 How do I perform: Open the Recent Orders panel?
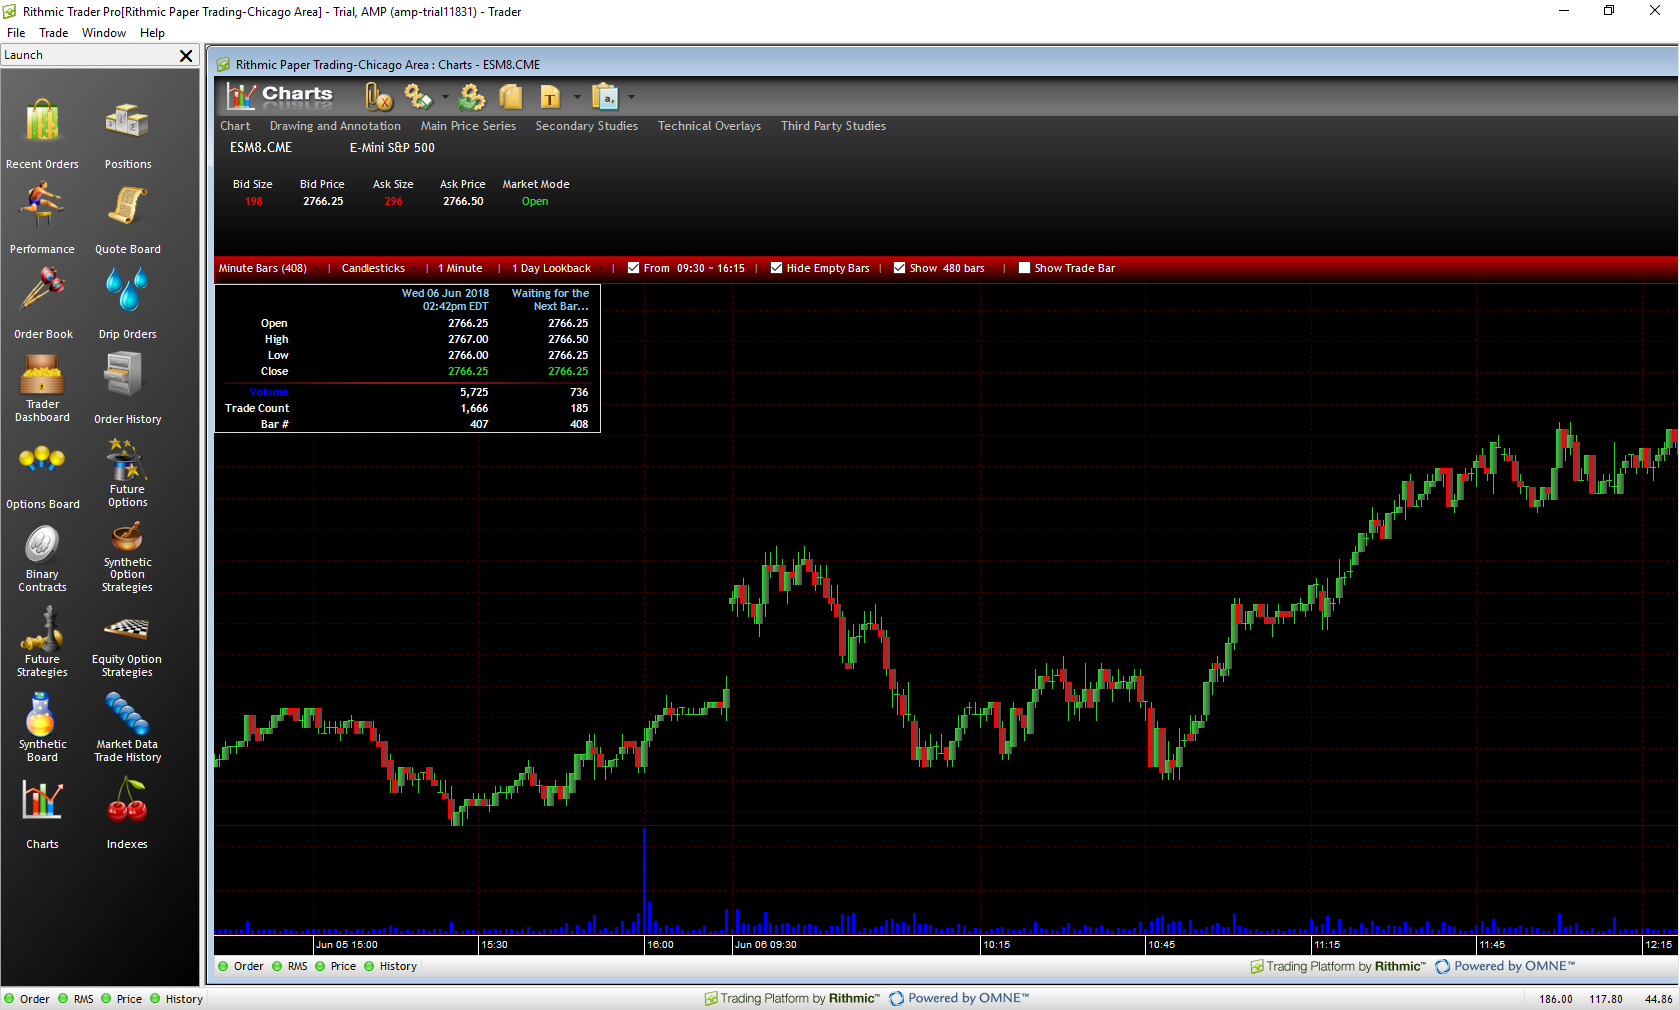pos(42,124)
